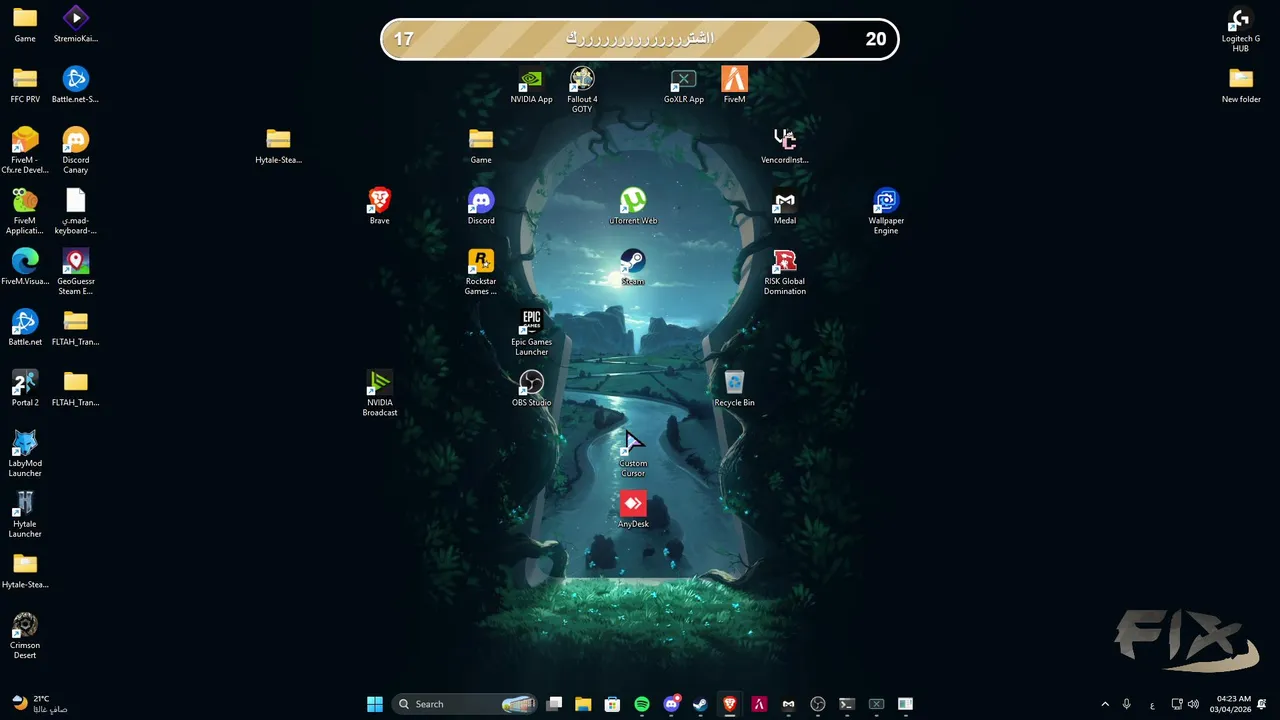Expand the hidden system tray icons
This screenshot has width=1280, height=720.
point(1105,704)
